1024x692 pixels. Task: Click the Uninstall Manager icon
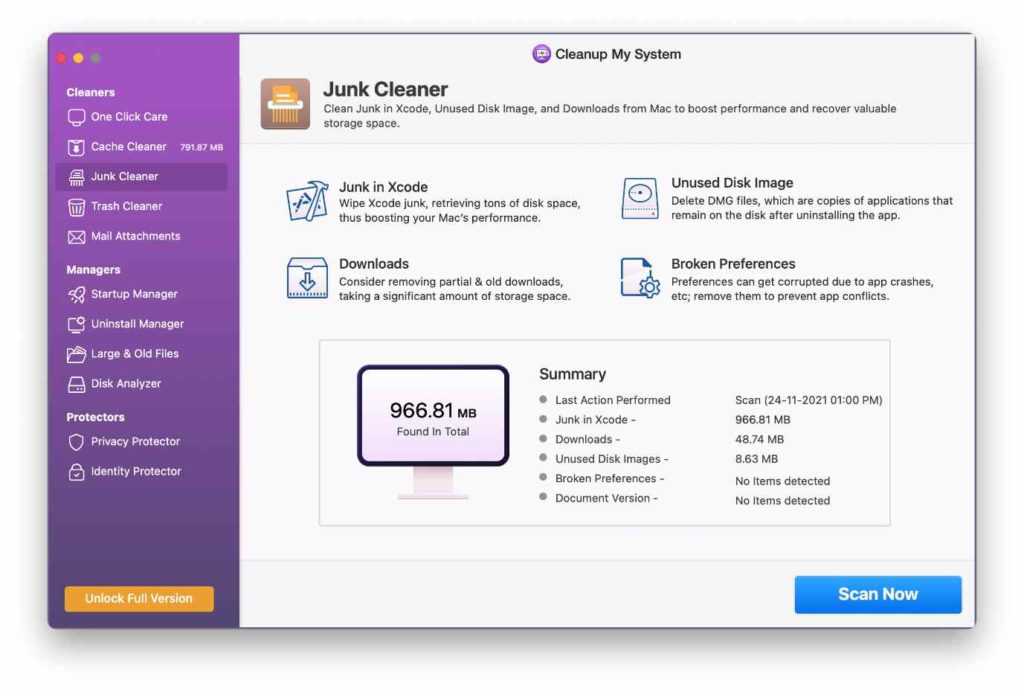(76, 324)
